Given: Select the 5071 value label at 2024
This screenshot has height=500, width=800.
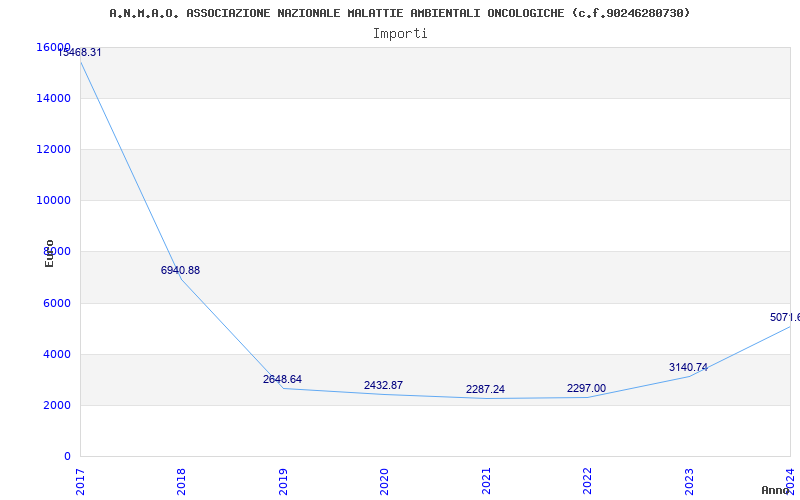Looking at the screenshot, I should click(x=784, y=317).
